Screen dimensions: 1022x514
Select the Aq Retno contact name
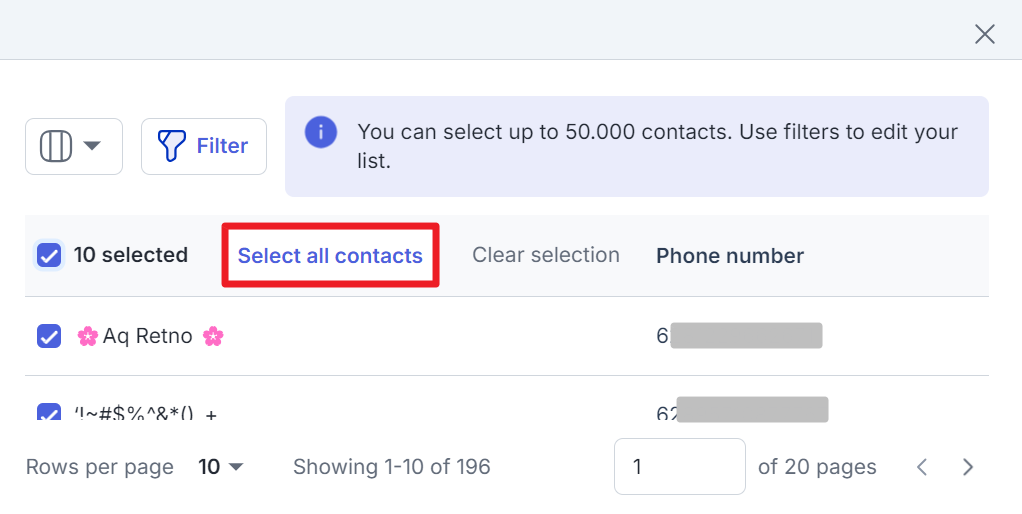(147, 336)
